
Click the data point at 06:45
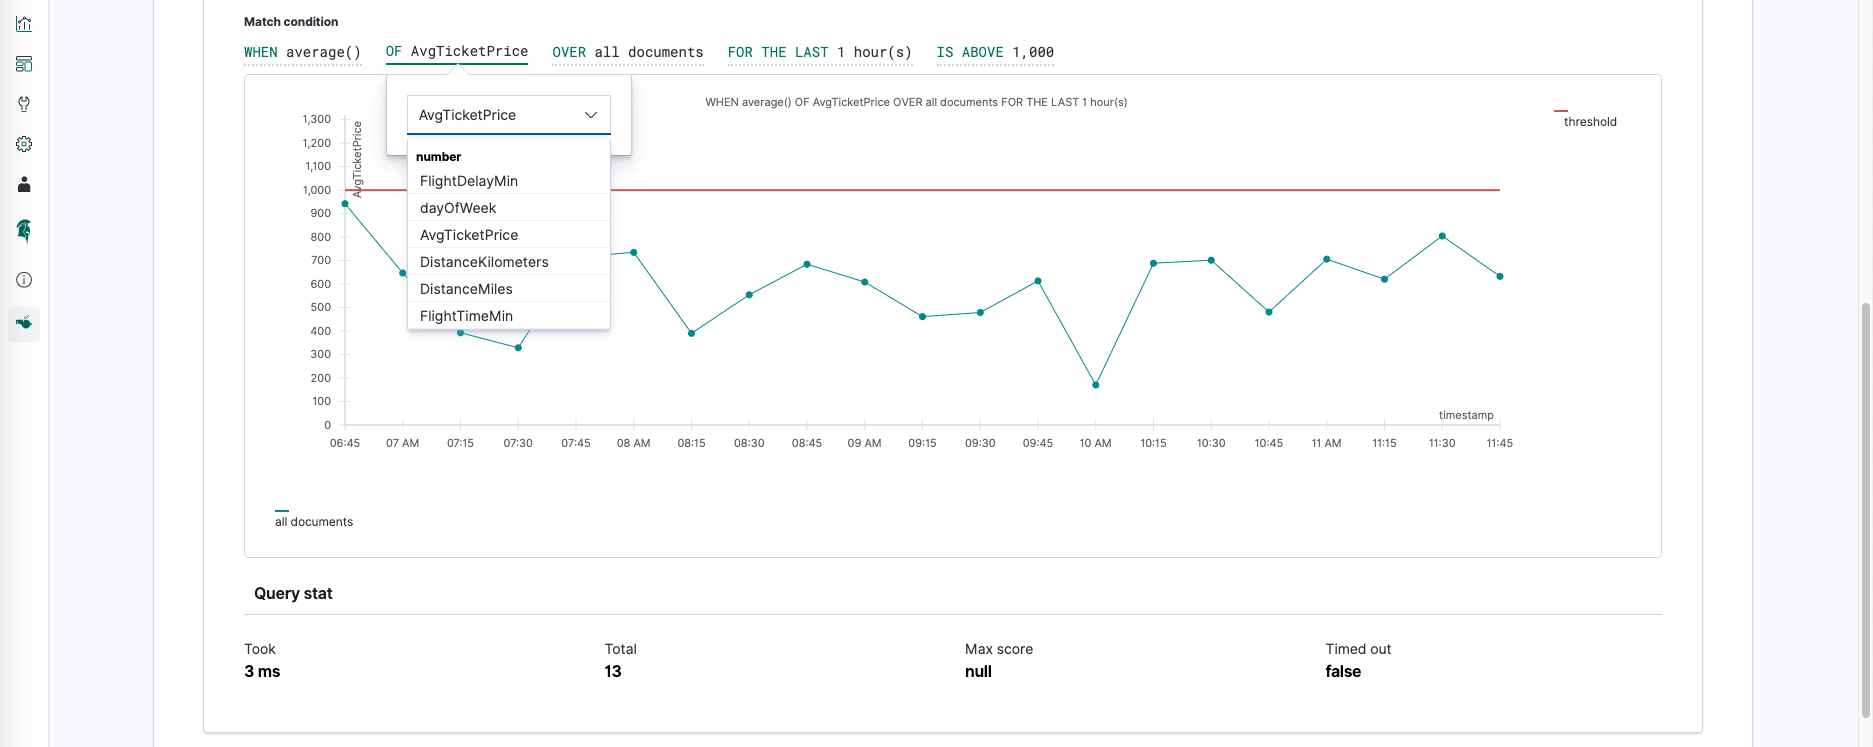point(345,203)
